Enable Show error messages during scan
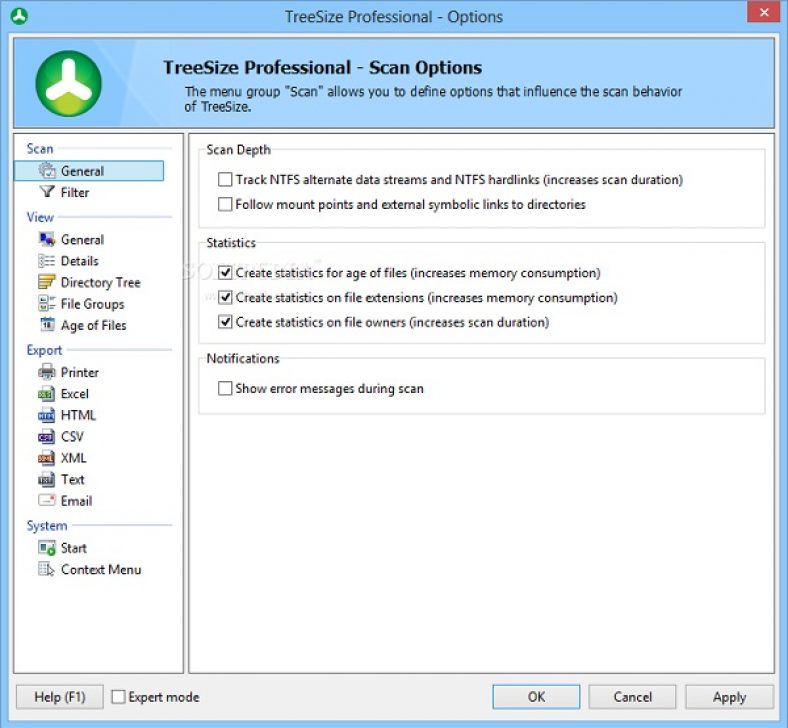 point(225,388)
